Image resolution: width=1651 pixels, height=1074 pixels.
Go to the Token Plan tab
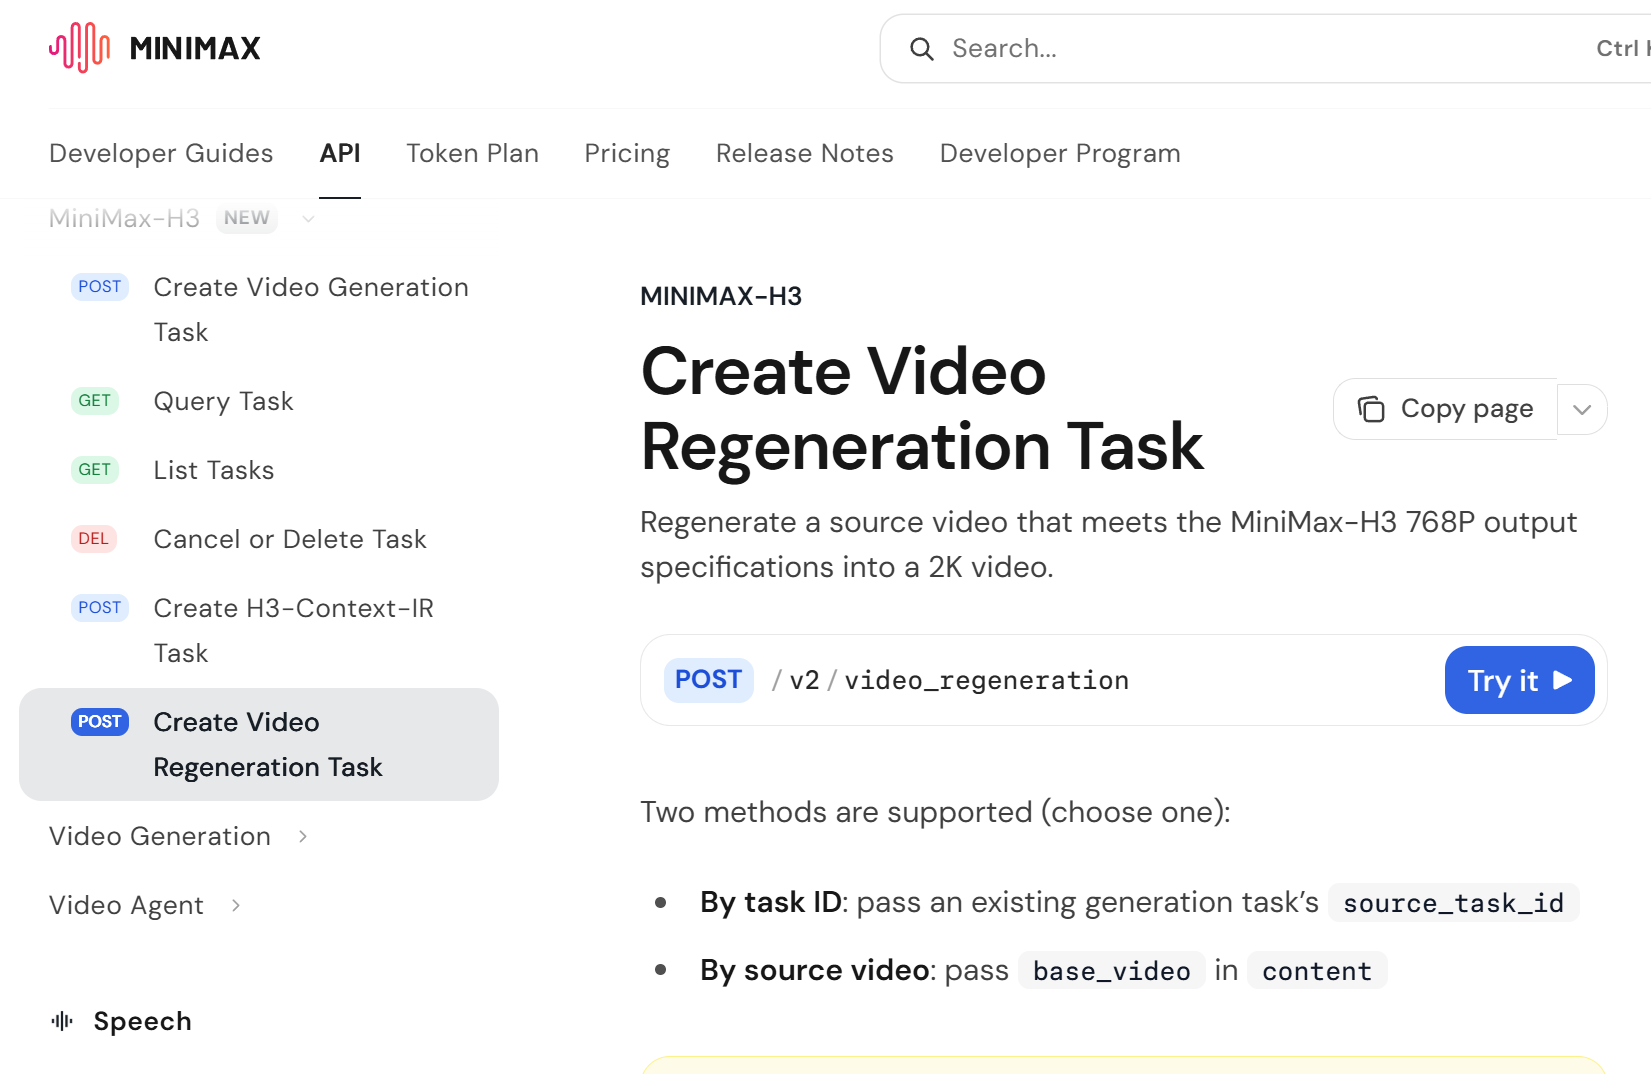click(x=472, y=153)
